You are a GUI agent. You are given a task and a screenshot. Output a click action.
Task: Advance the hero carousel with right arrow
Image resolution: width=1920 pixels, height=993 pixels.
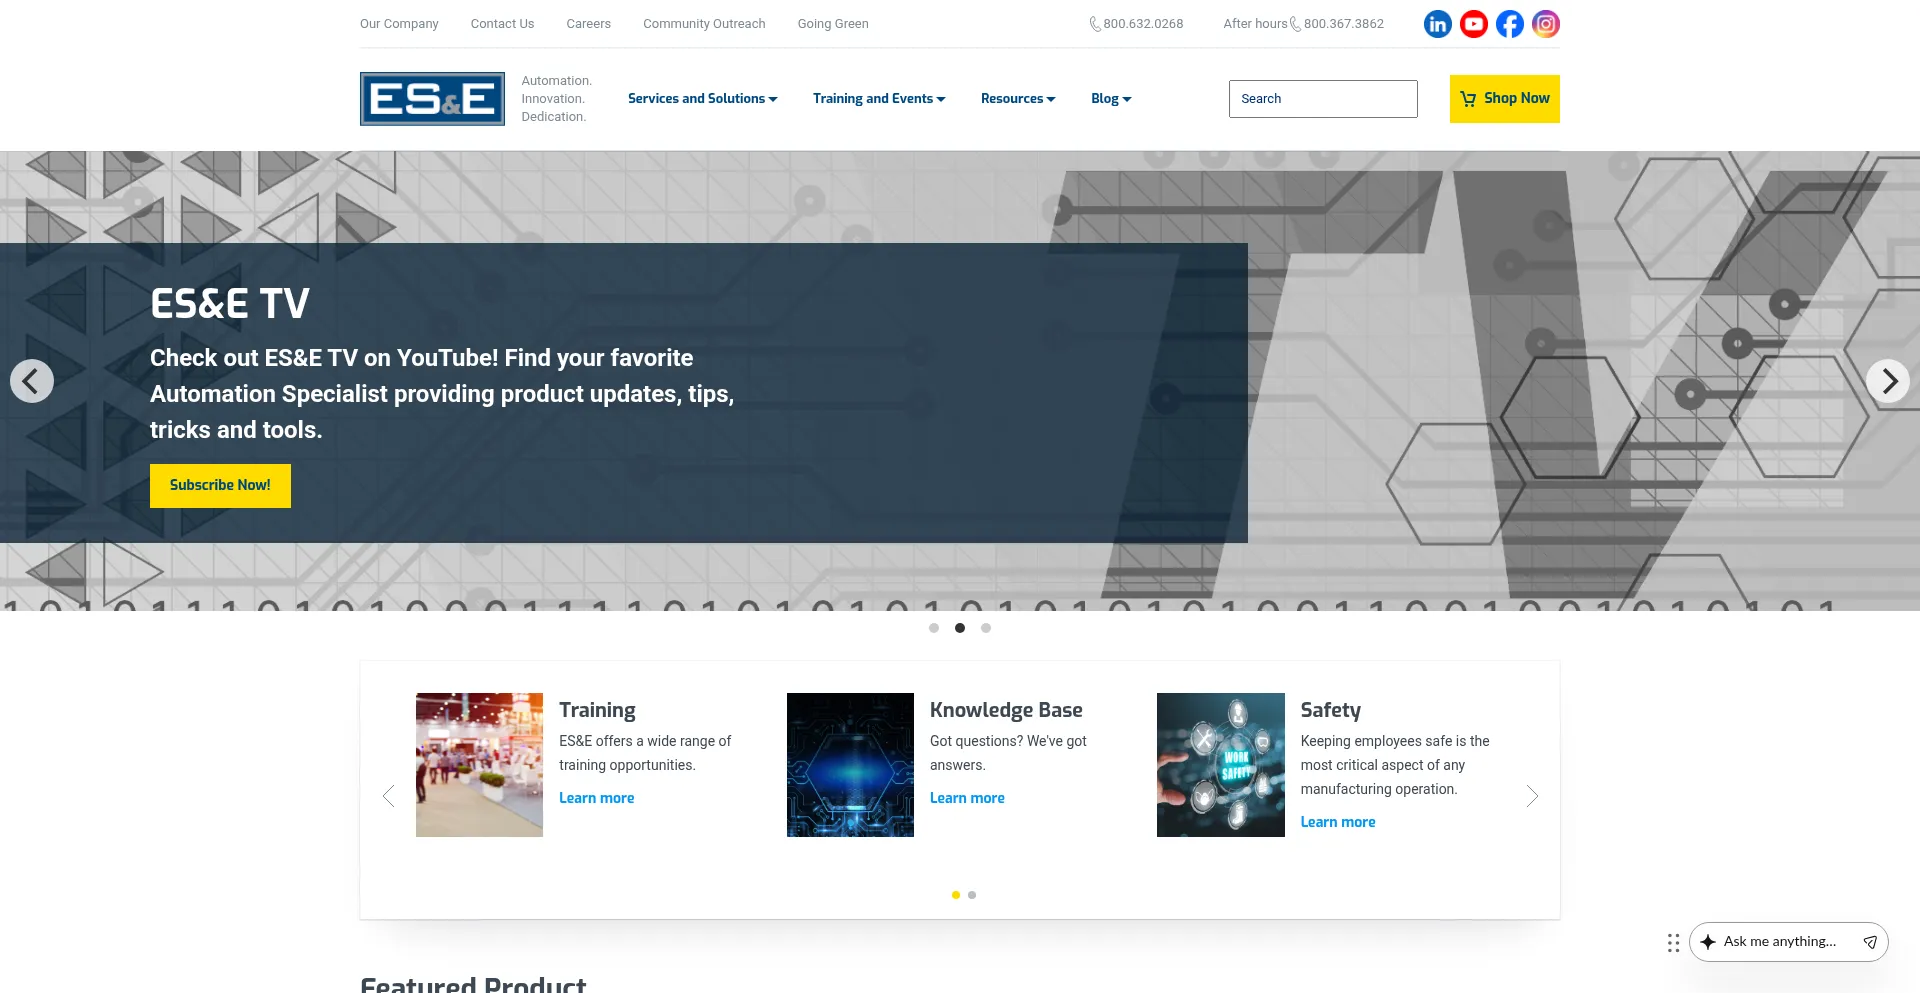coord(1888,381)
